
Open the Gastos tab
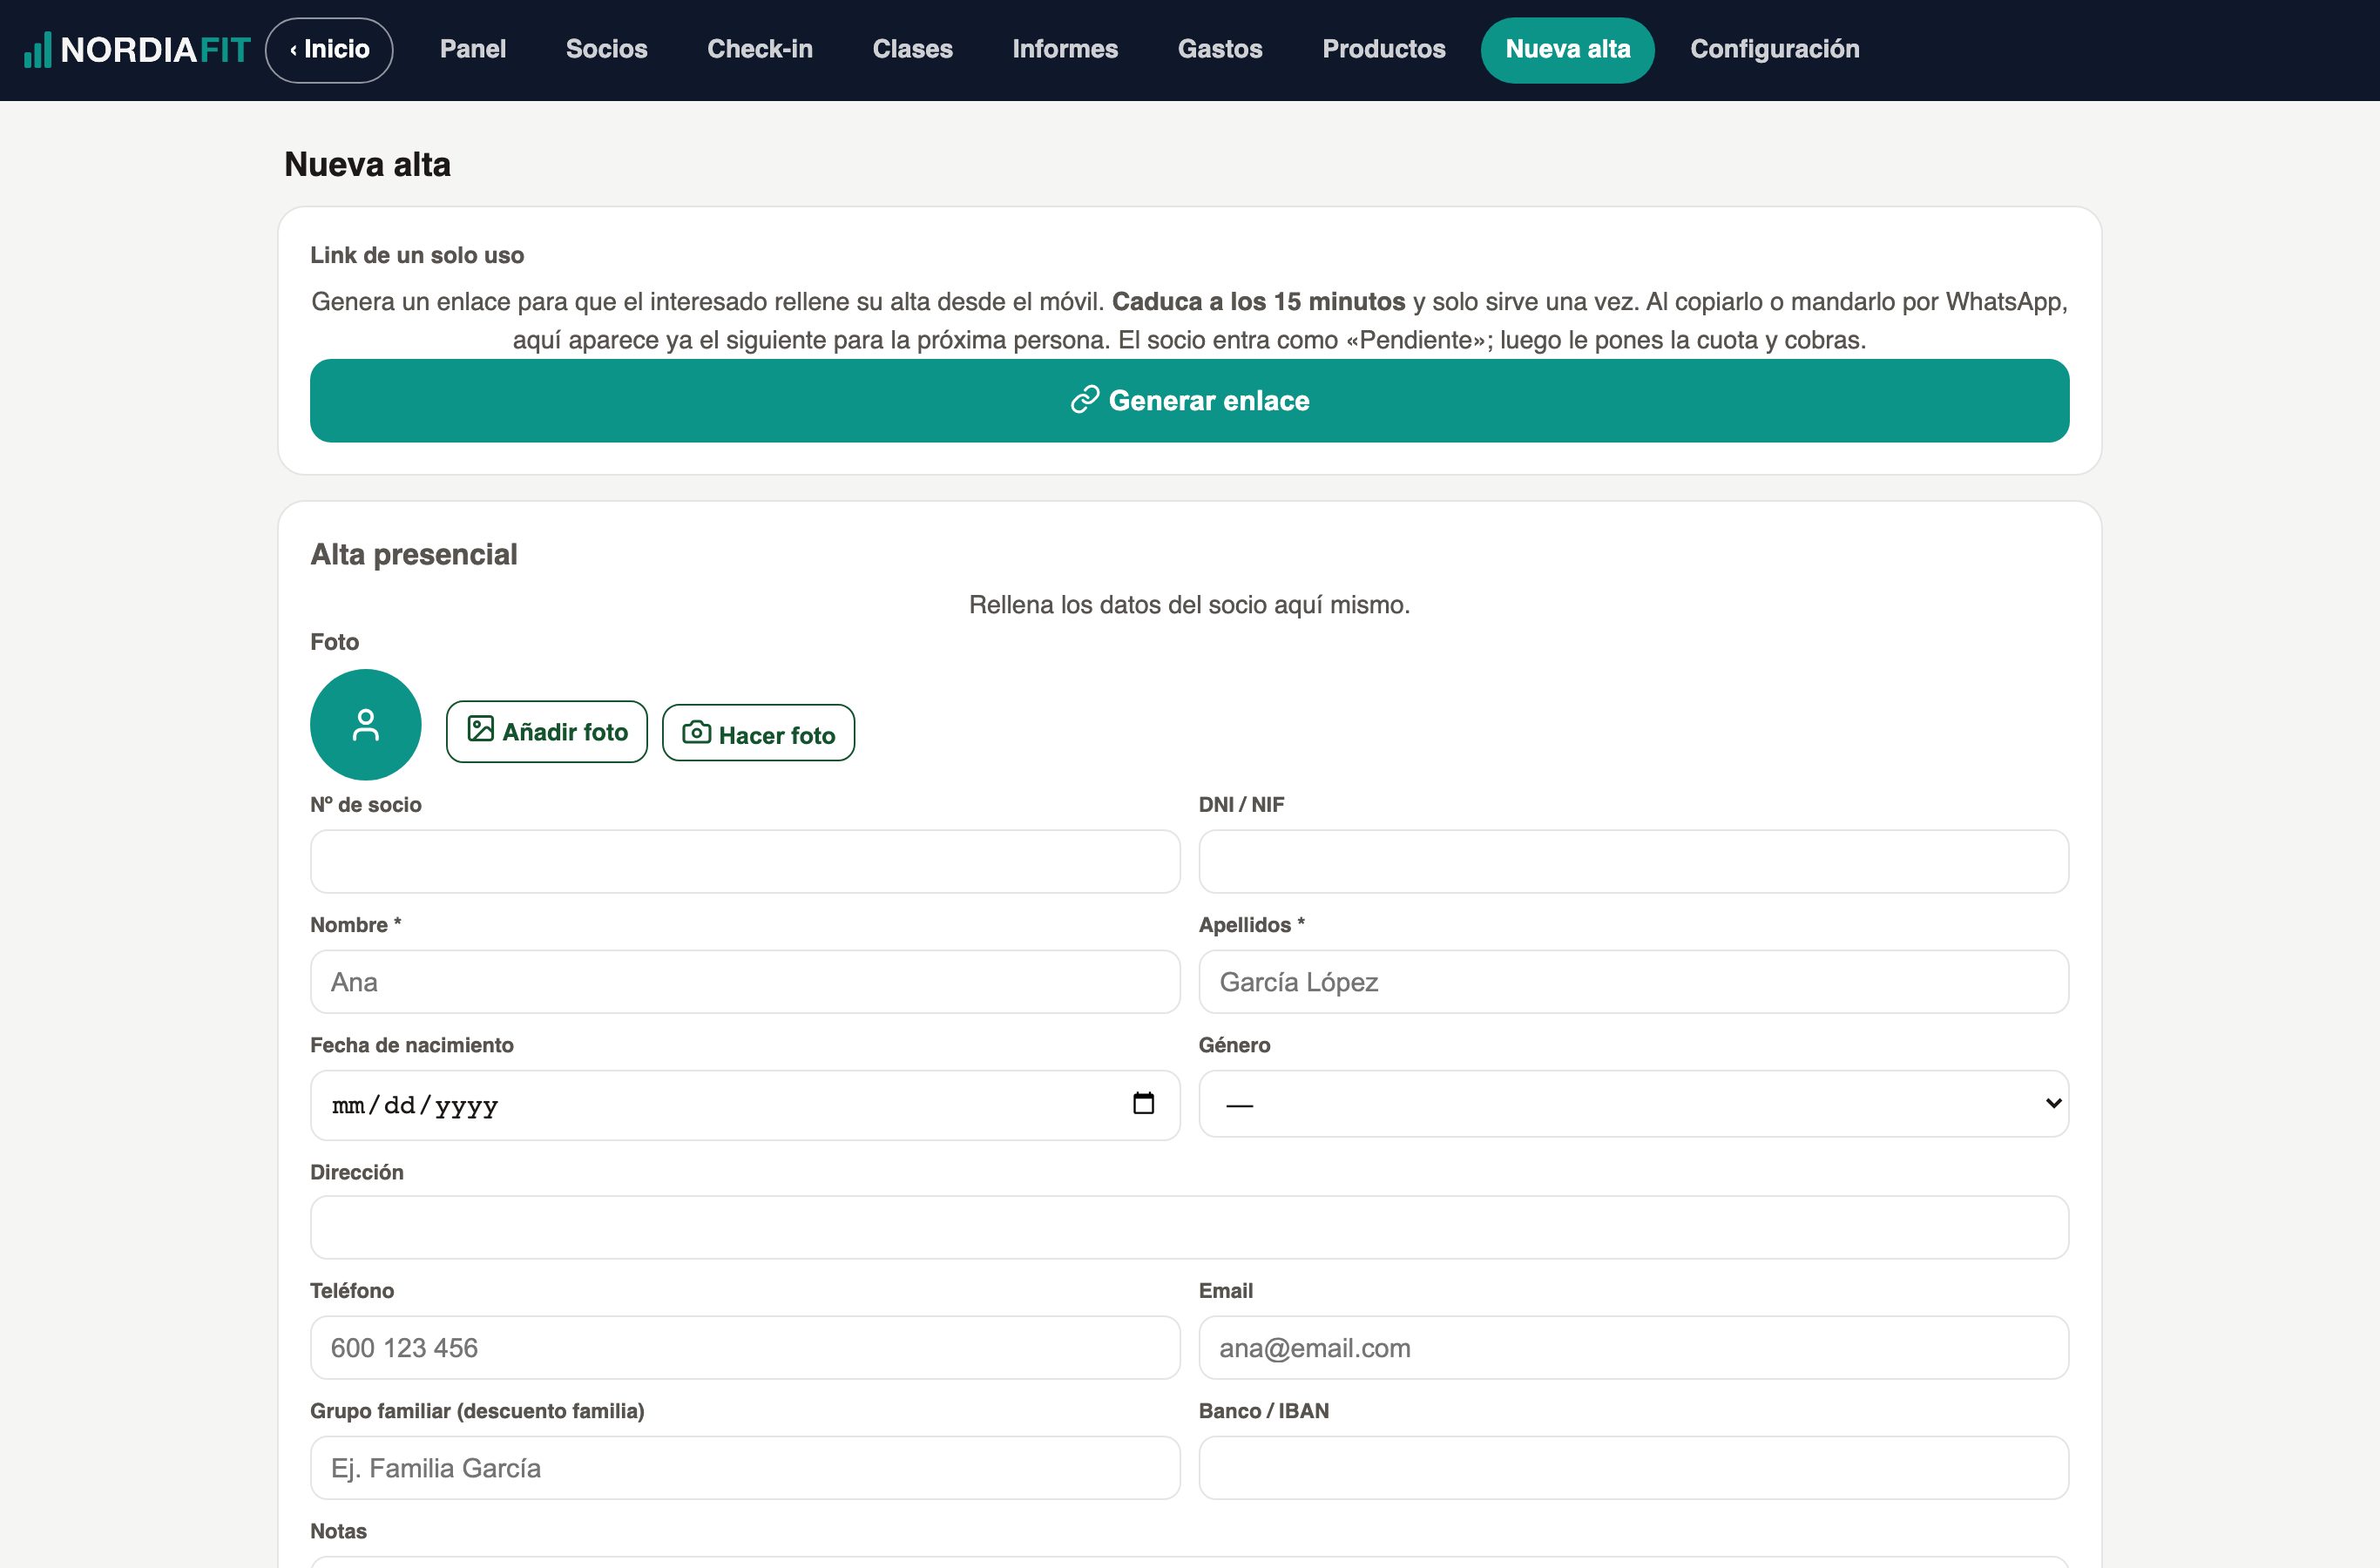(x=1220, y=50)
